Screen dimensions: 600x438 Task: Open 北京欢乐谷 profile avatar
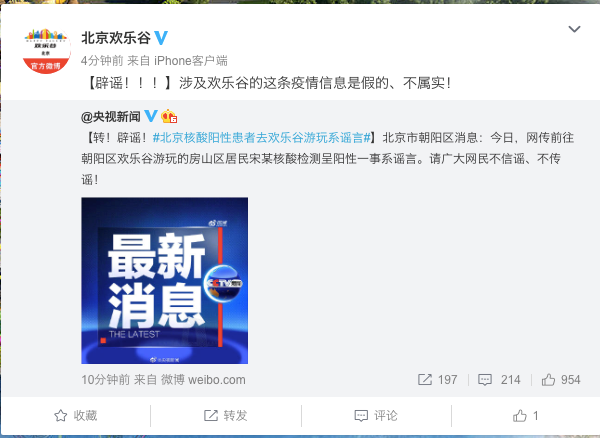click(46, 50)
